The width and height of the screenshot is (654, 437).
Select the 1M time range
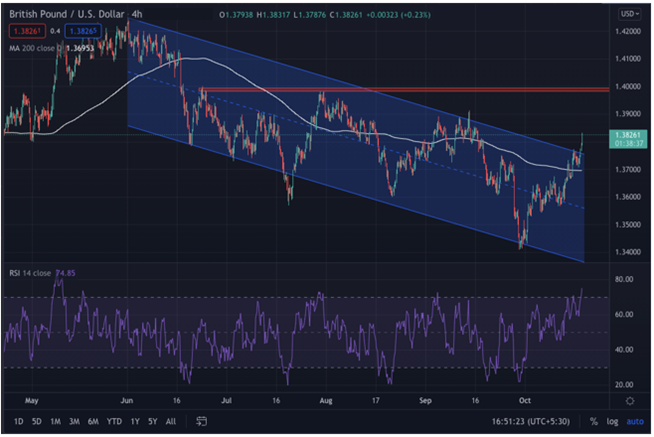[x=55, y=422]
